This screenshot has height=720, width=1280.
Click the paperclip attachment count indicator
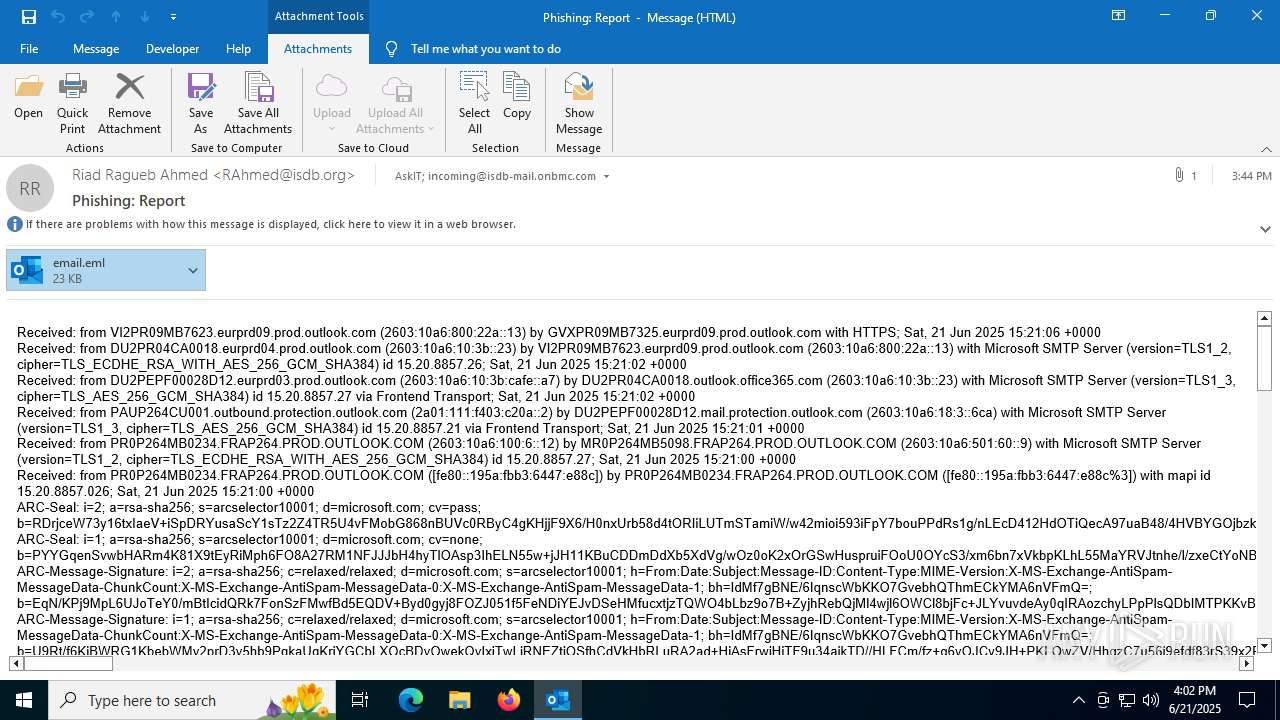[1185, 175]
